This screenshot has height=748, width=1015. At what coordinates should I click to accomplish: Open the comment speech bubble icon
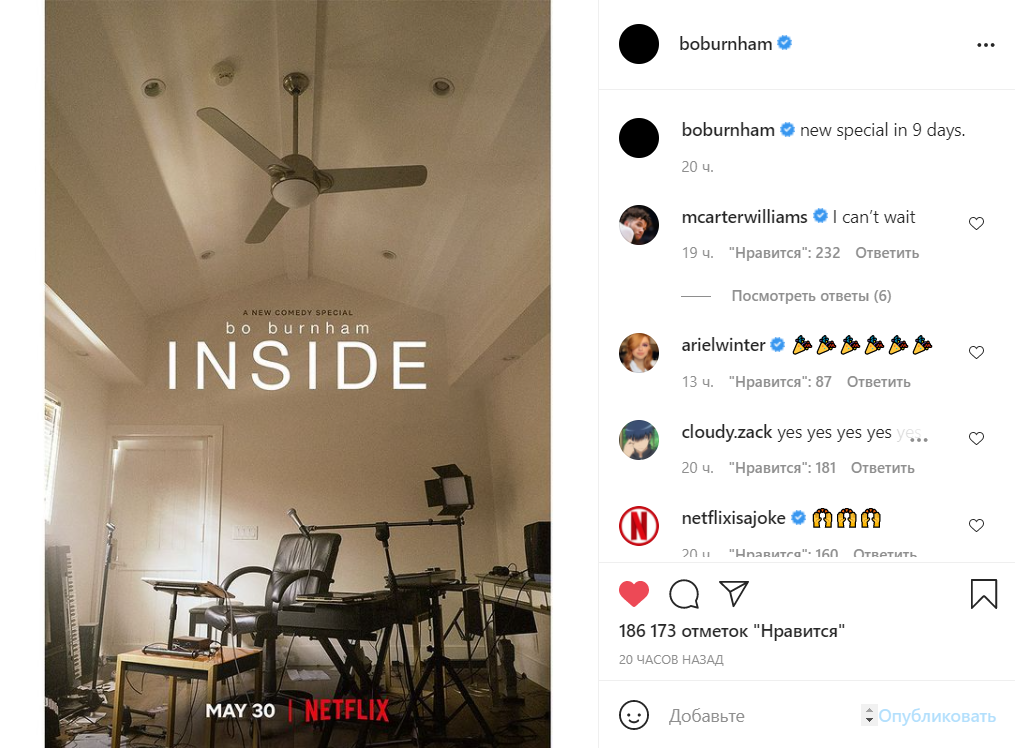click(x=684, y=594)
